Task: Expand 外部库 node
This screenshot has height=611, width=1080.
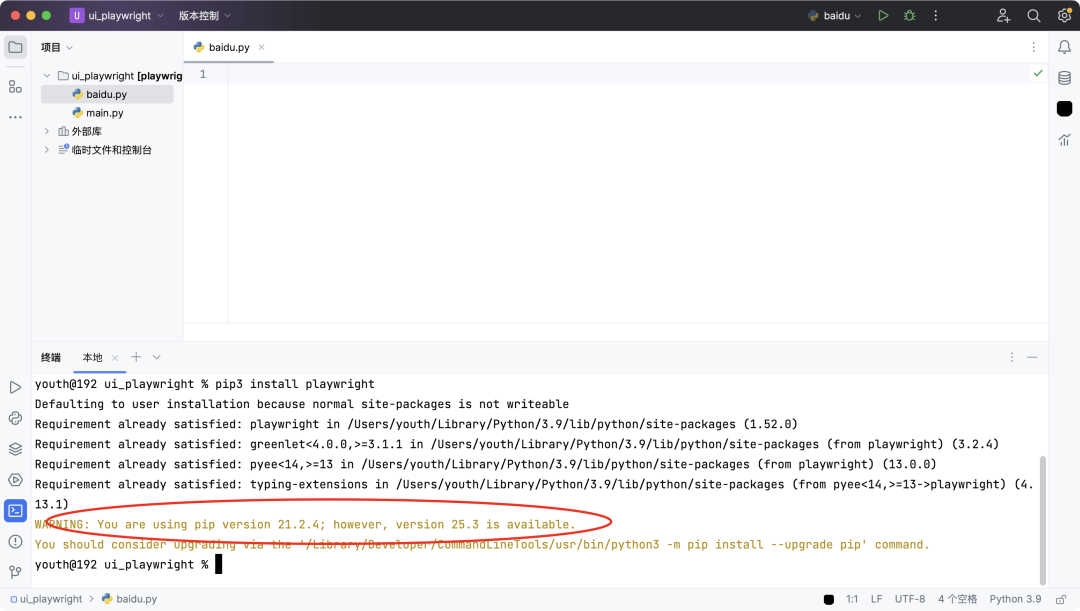Action: click(x=47, y=131)
